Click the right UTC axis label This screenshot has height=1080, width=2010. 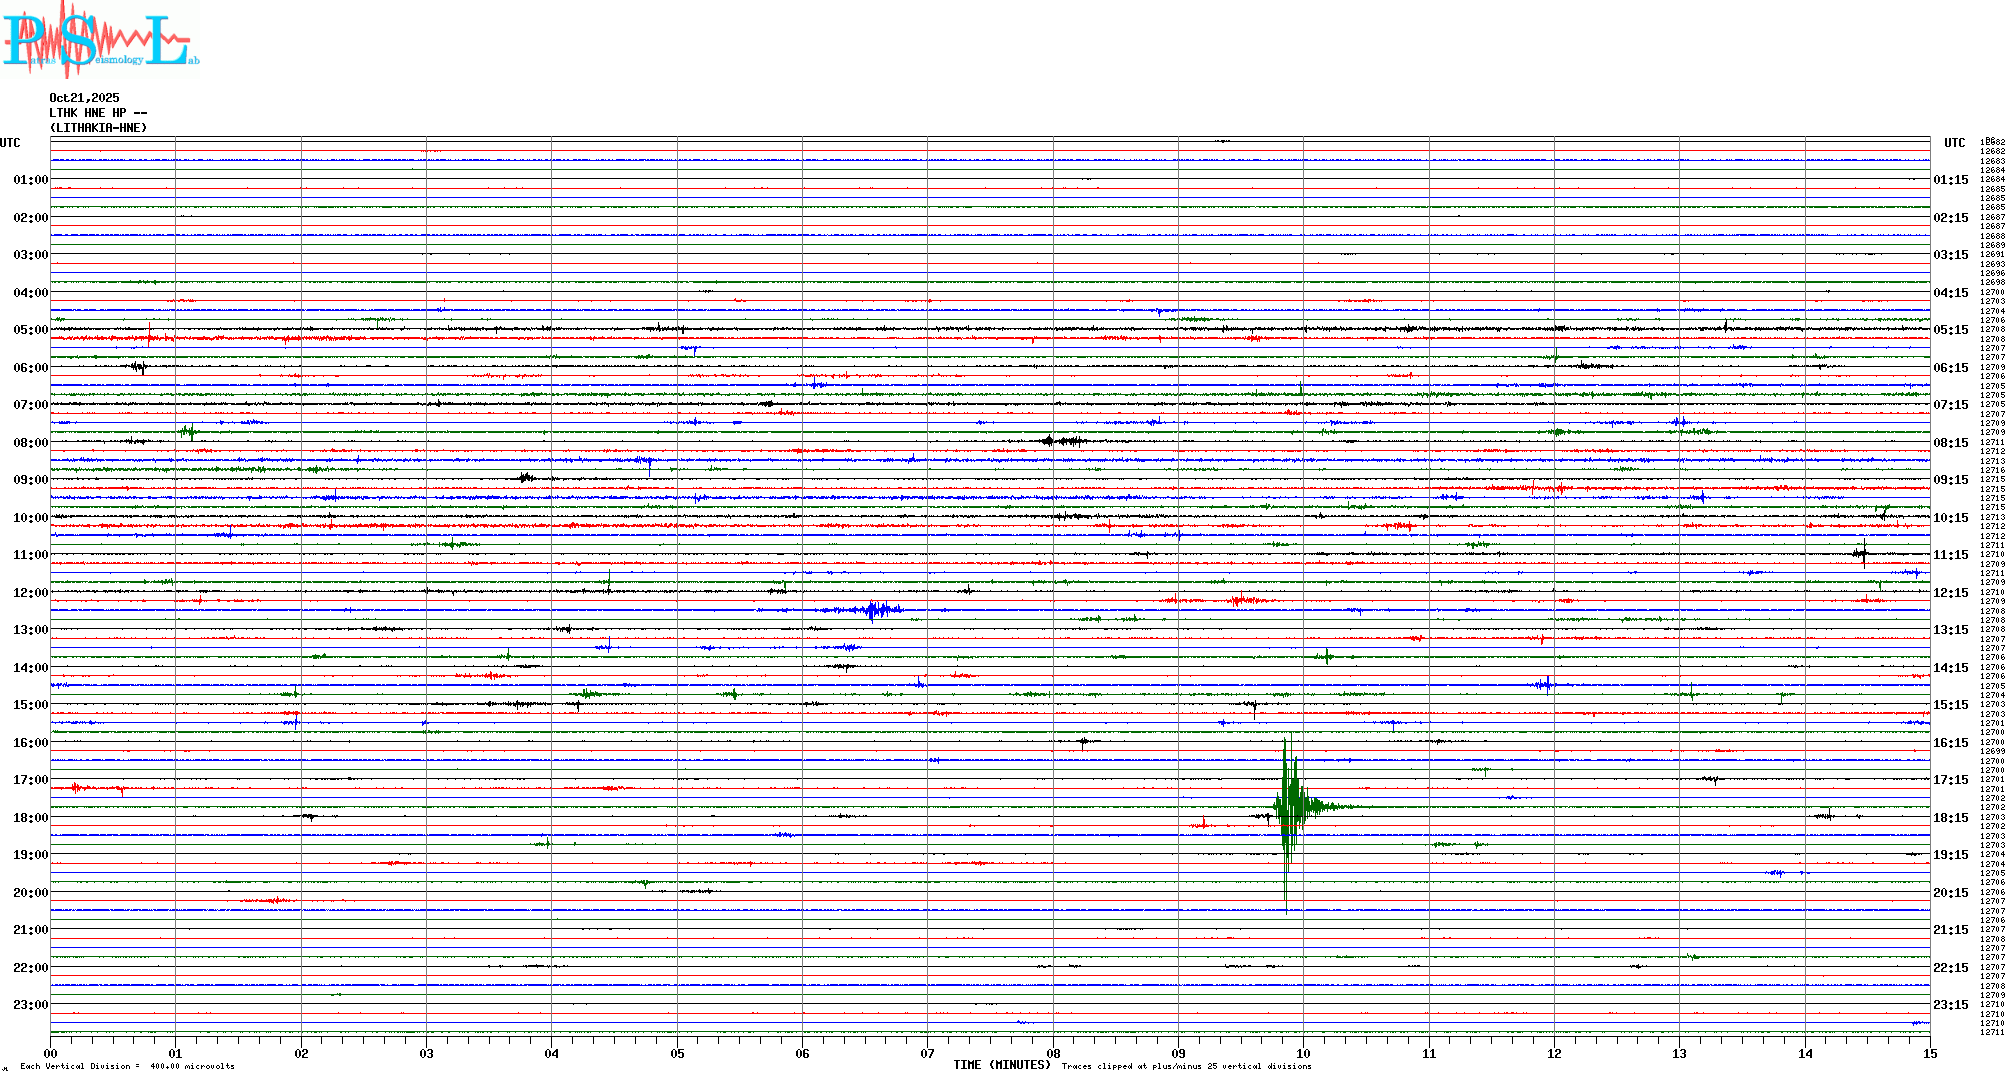point(1954,143)
